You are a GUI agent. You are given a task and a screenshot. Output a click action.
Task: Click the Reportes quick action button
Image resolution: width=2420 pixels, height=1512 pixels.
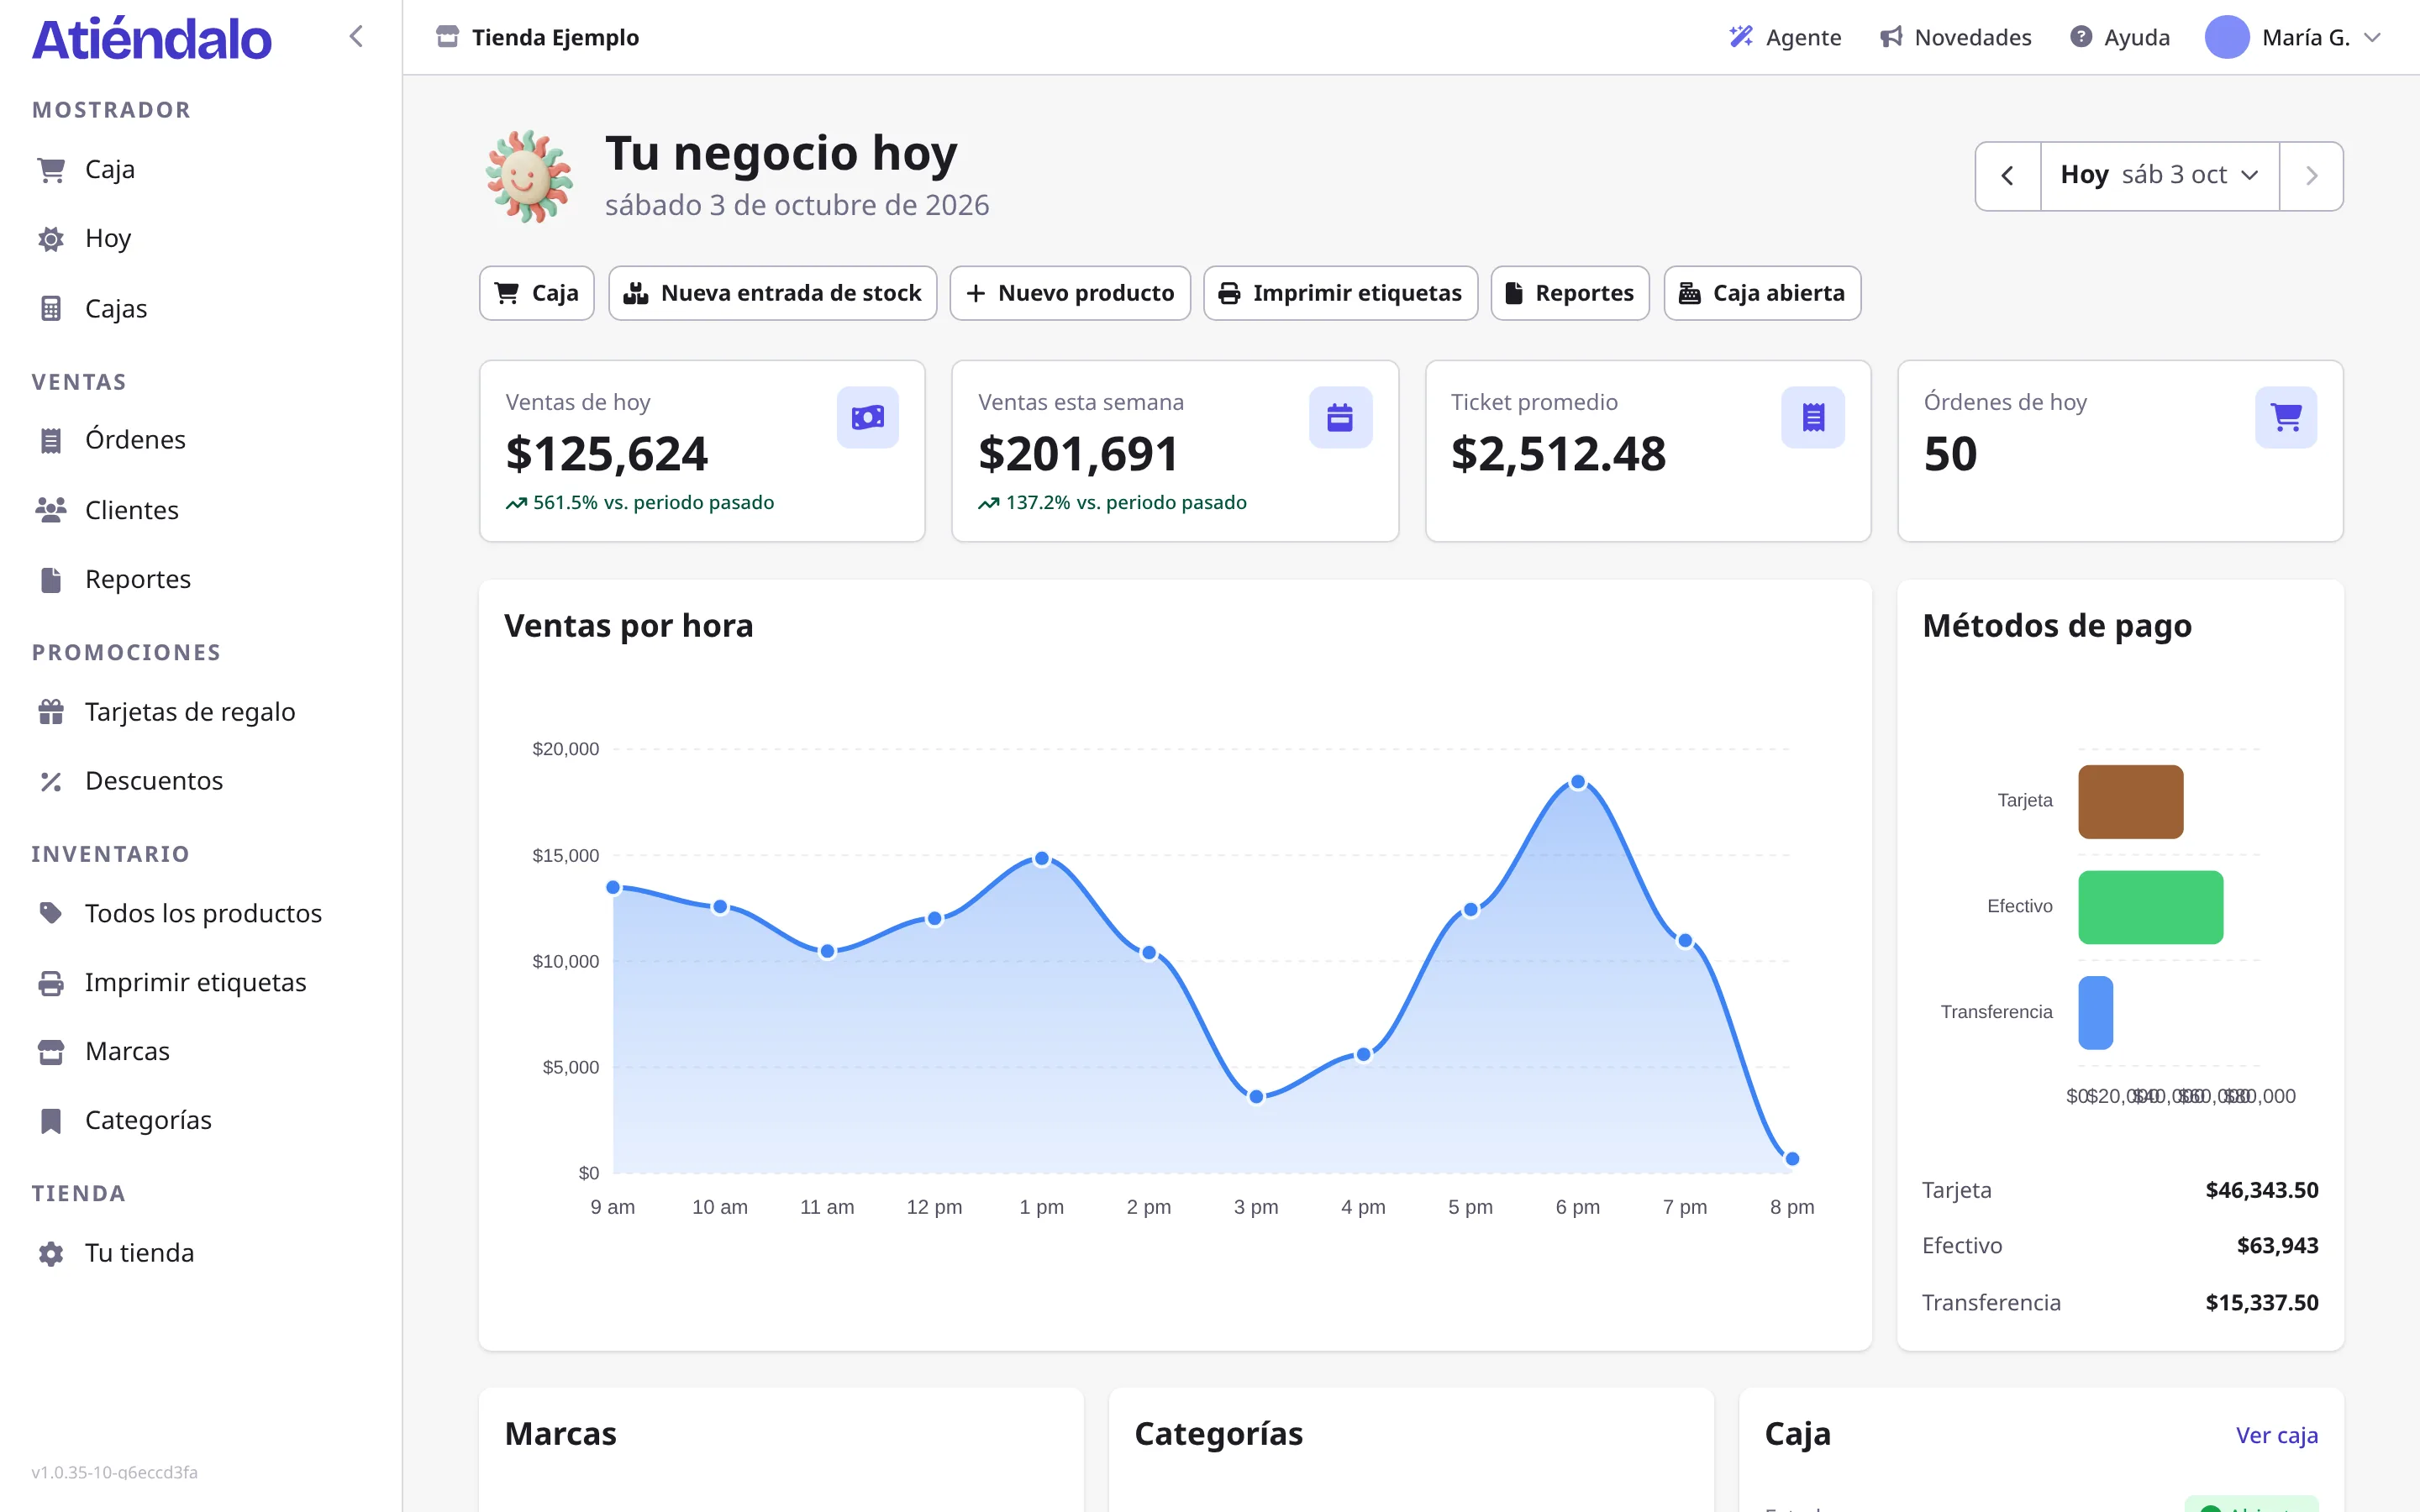(1570, 293)
